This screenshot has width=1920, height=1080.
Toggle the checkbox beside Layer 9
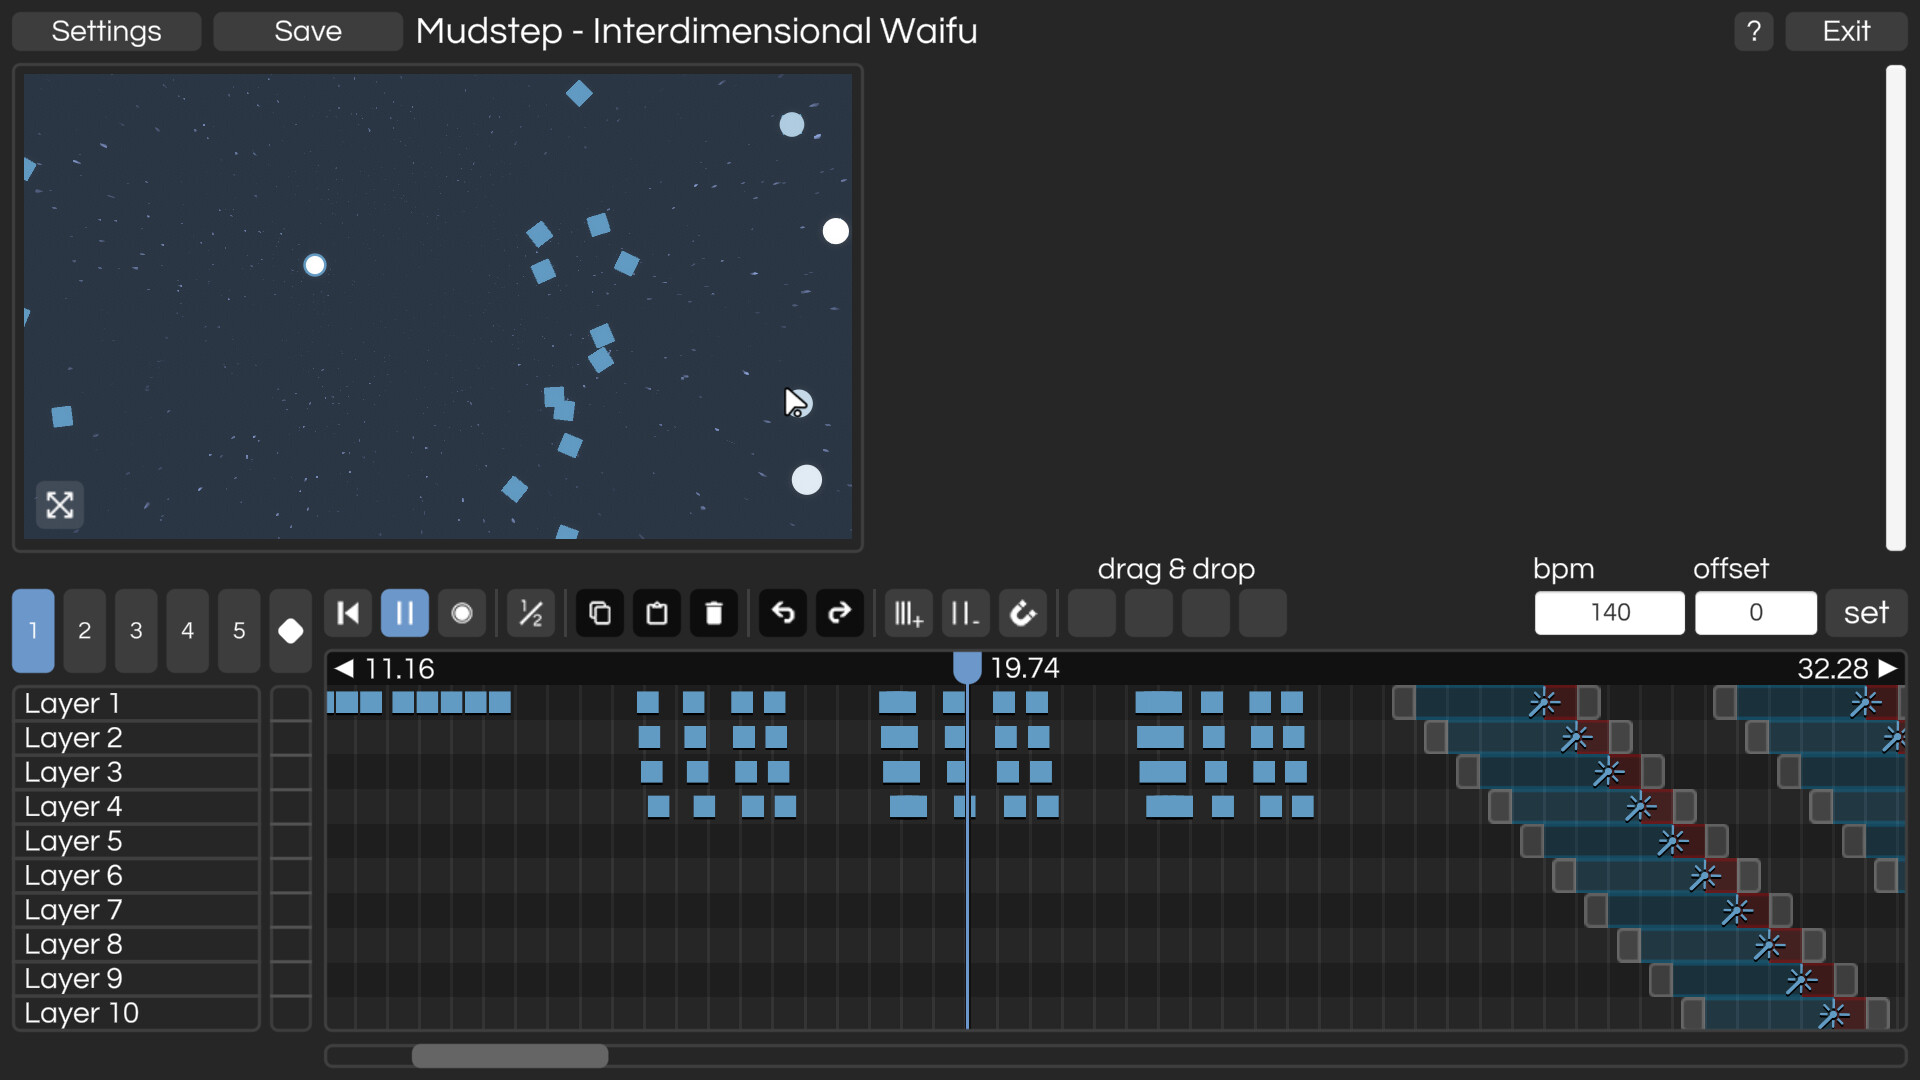point(290,978)
